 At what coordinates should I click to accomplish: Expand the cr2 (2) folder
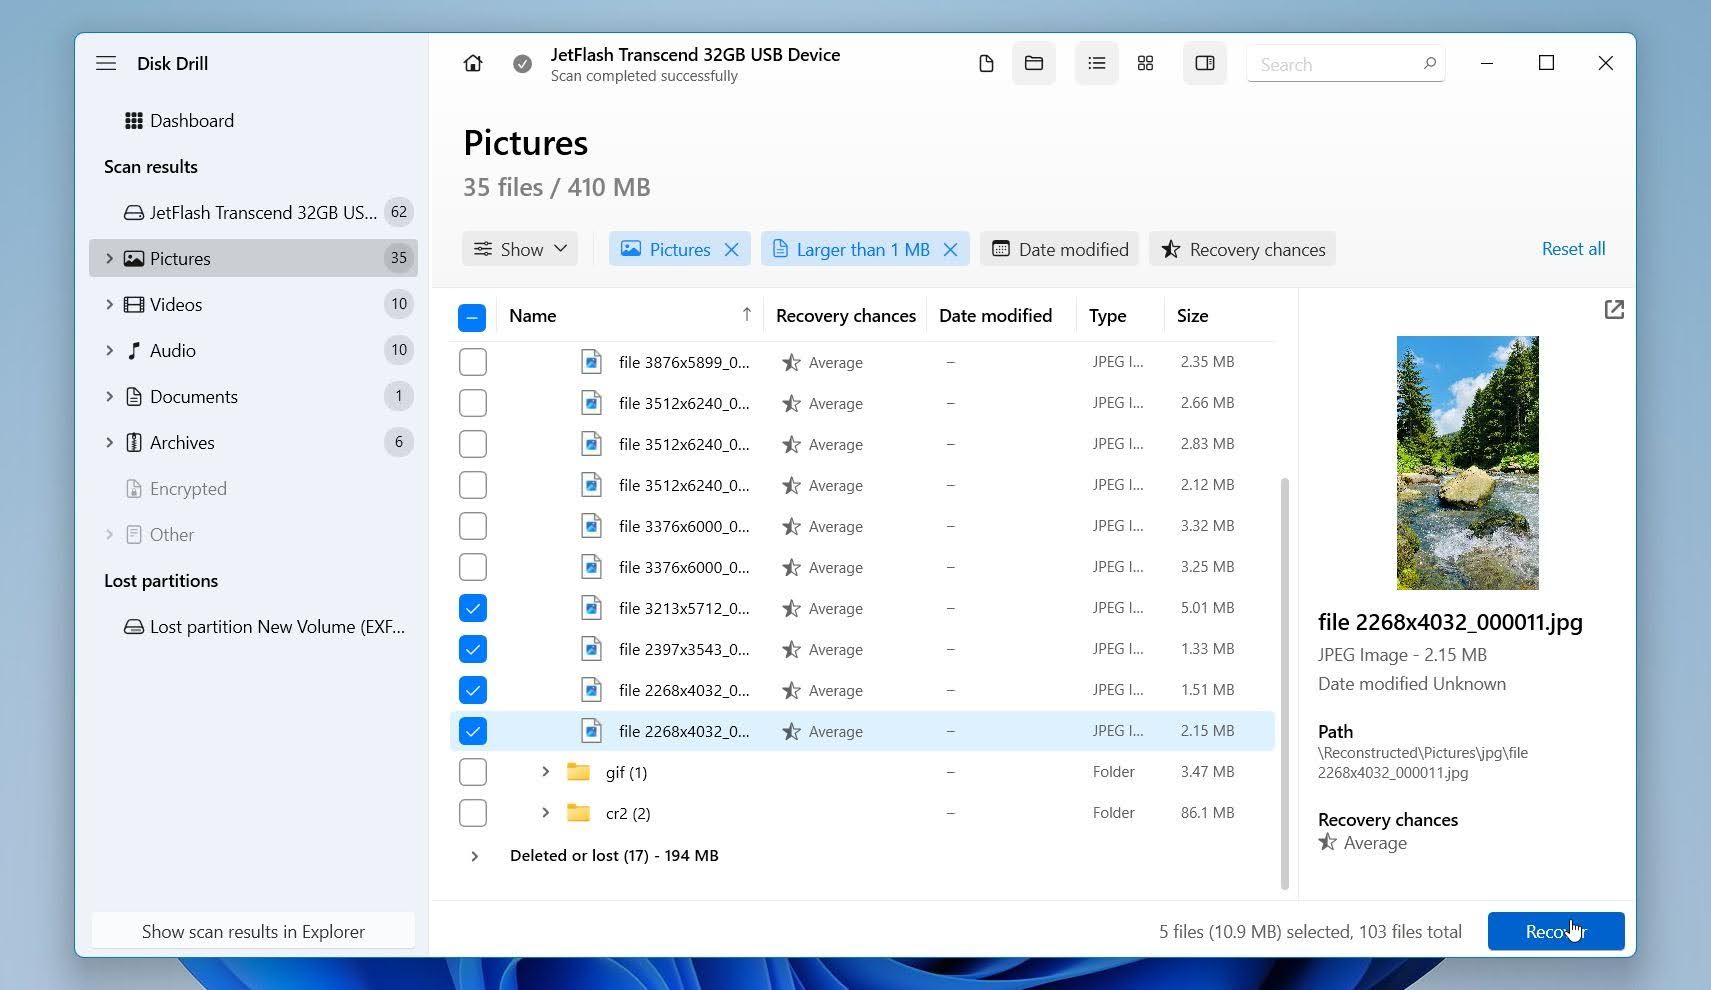click(x=545, y=813)
